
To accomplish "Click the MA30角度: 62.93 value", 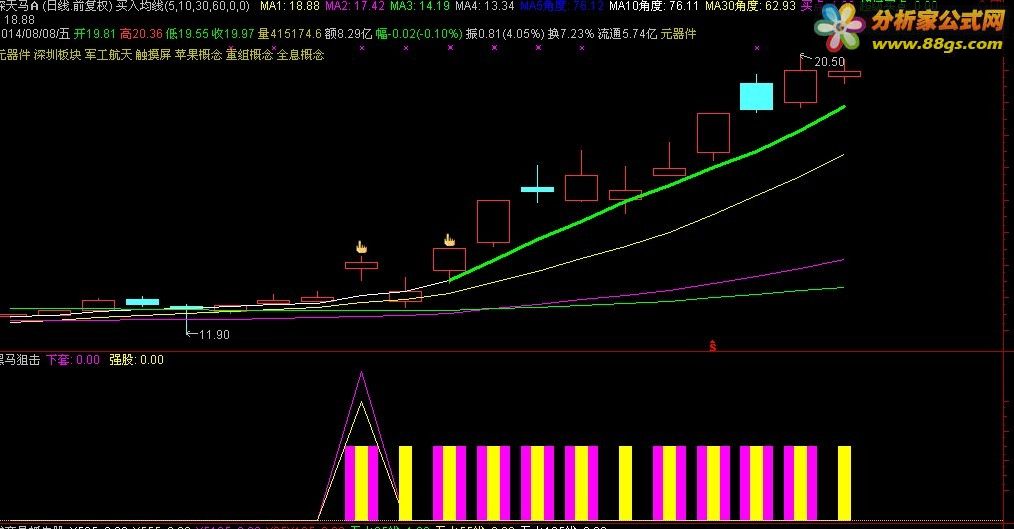I will click(x=750, y=6).
